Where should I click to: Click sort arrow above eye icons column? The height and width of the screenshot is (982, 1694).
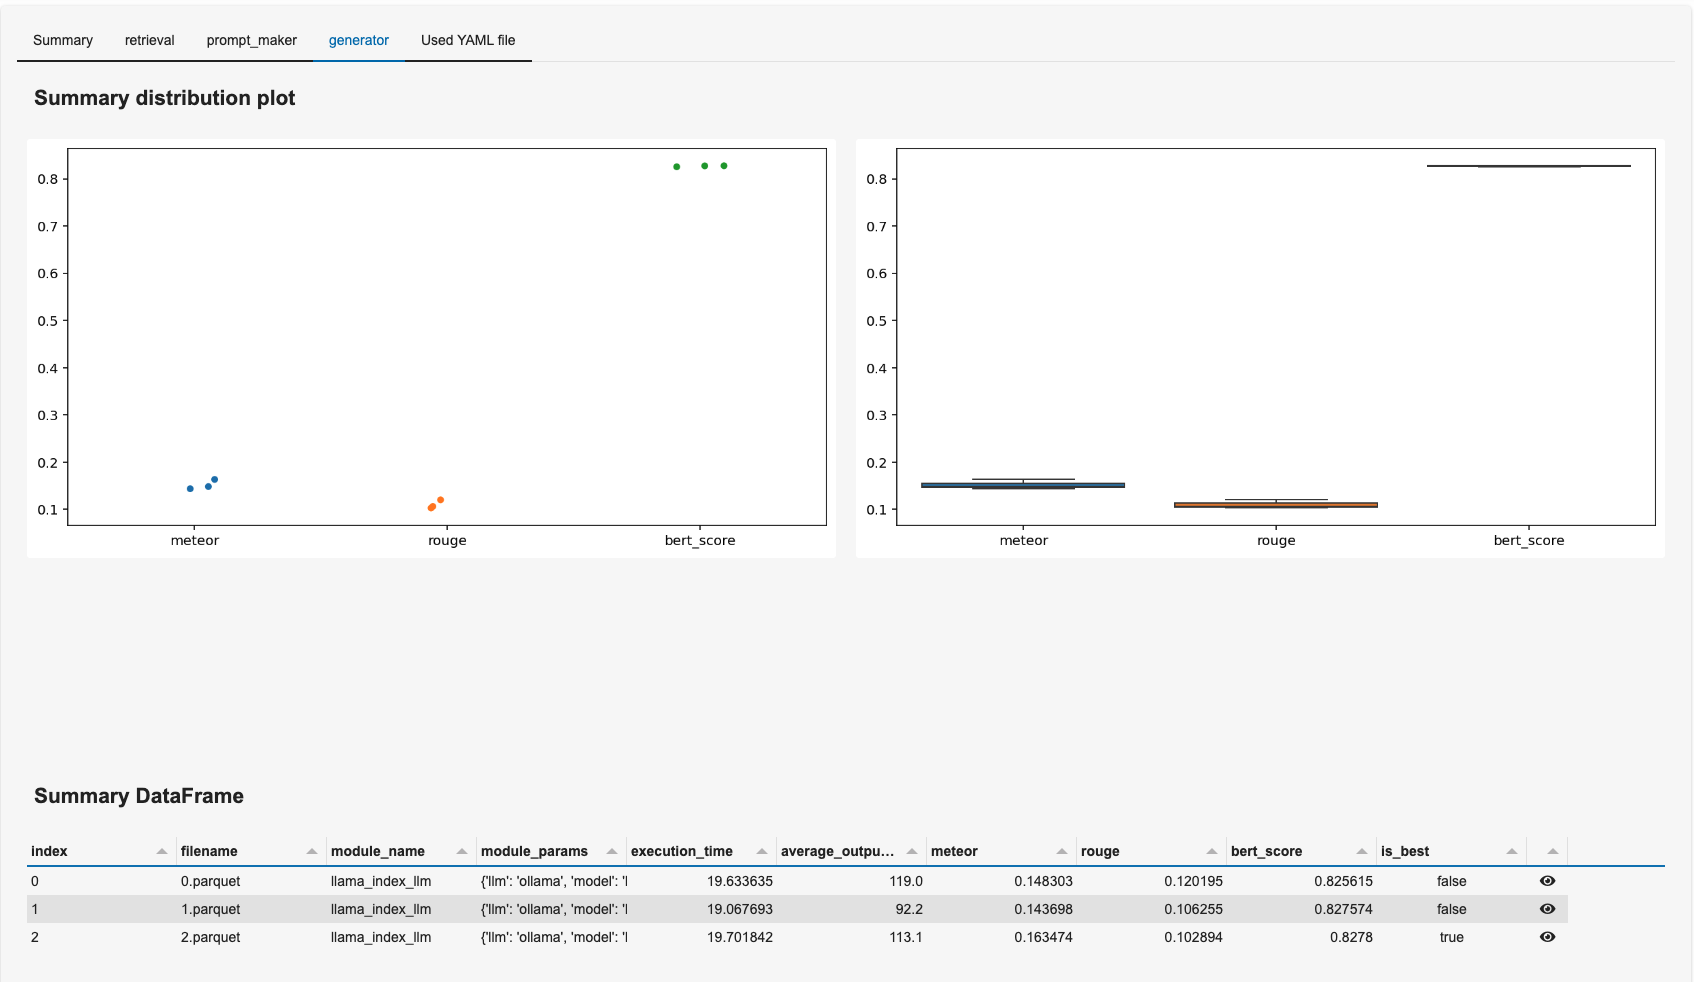coord(1552,851)
